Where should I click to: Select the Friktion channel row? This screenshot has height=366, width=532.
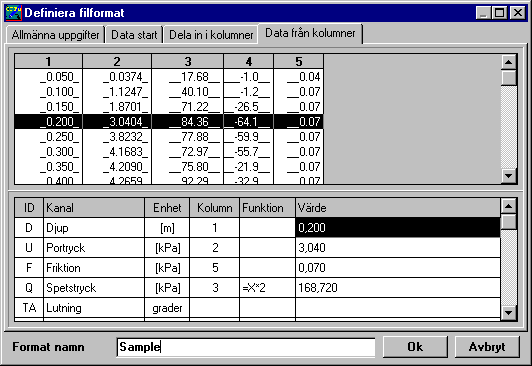258,268
